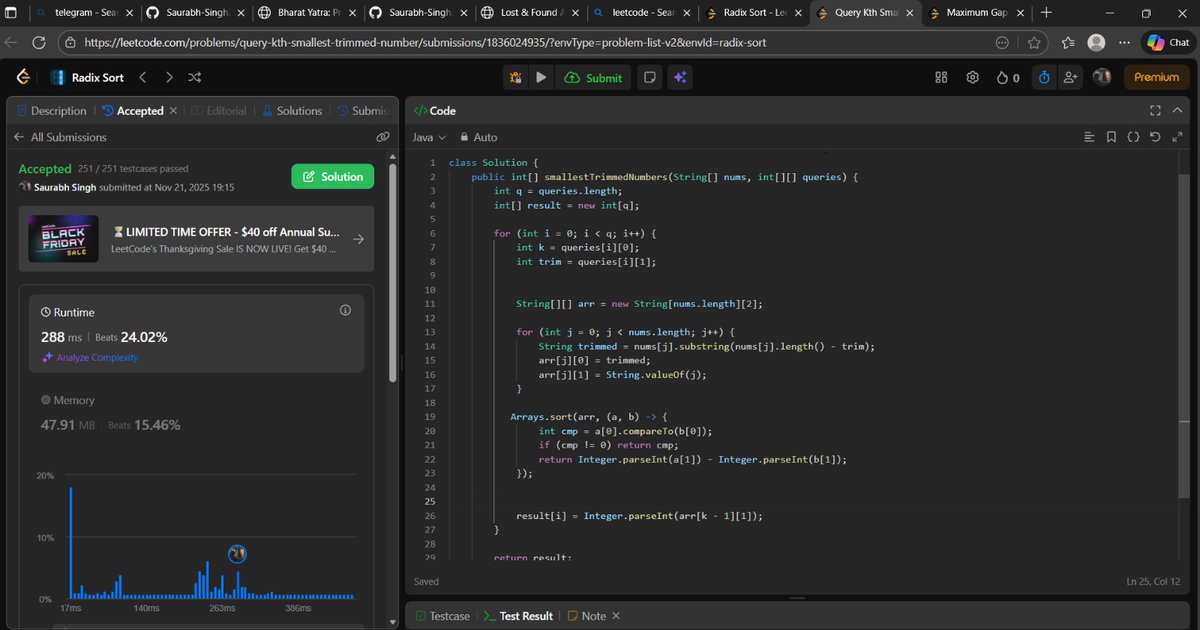View the streak flame counter
The height and width of the screenshot is (630, 1200).
pos(1008,77)
